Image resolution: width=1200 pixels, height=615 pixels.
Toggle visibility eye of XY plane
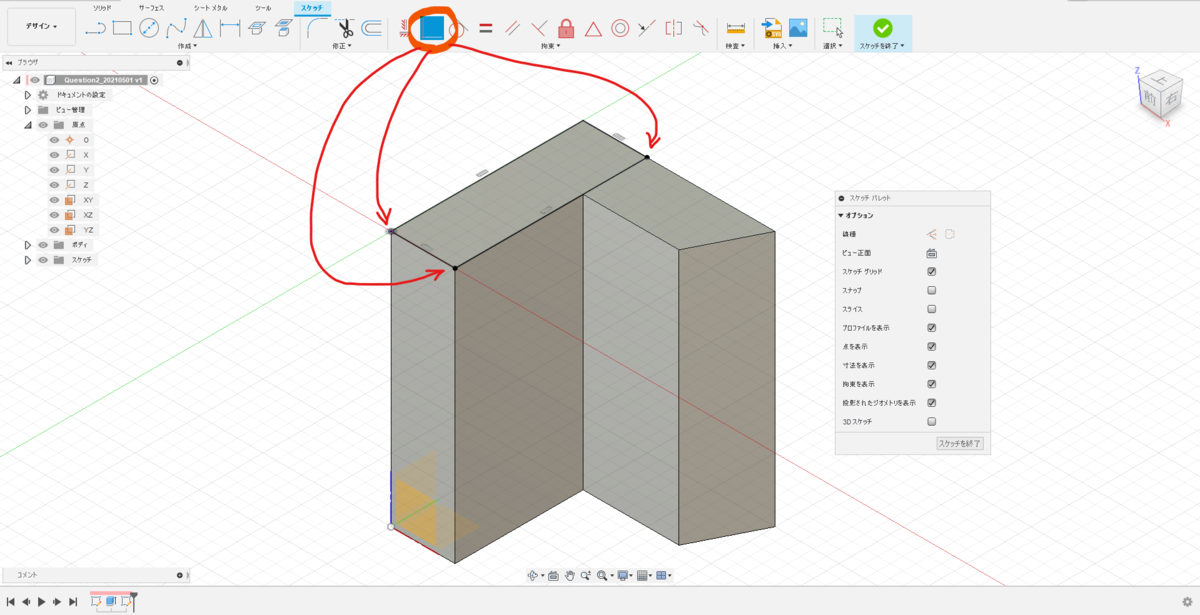pyautogui.click(x=55, y=200)
